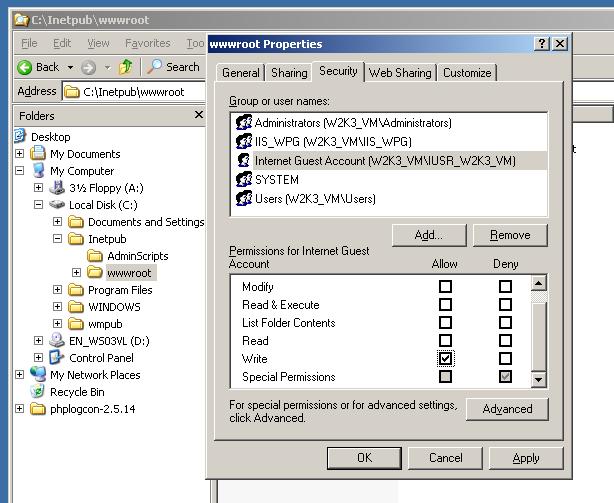Click the green Back arrow icon
Image resolution: width=614 pixels, height=503 pixels.
pos(24,67)
